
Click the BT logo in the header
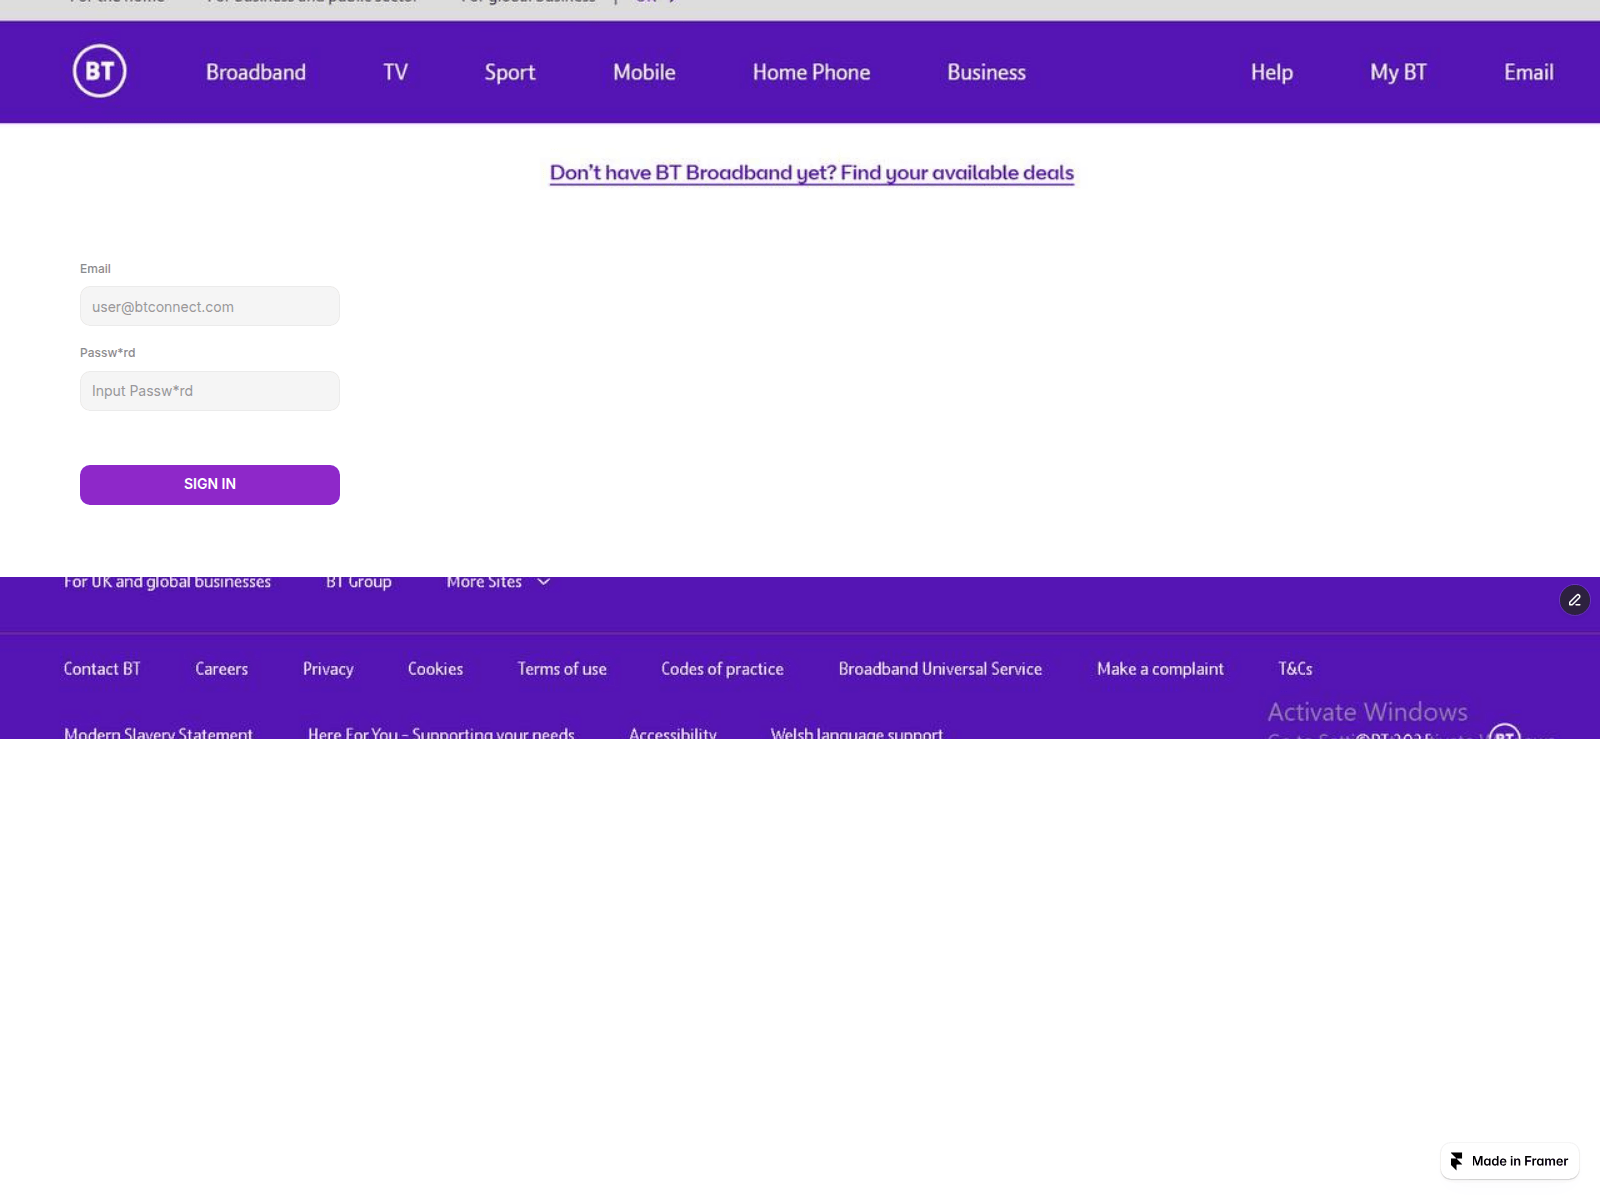coord(100,71)
